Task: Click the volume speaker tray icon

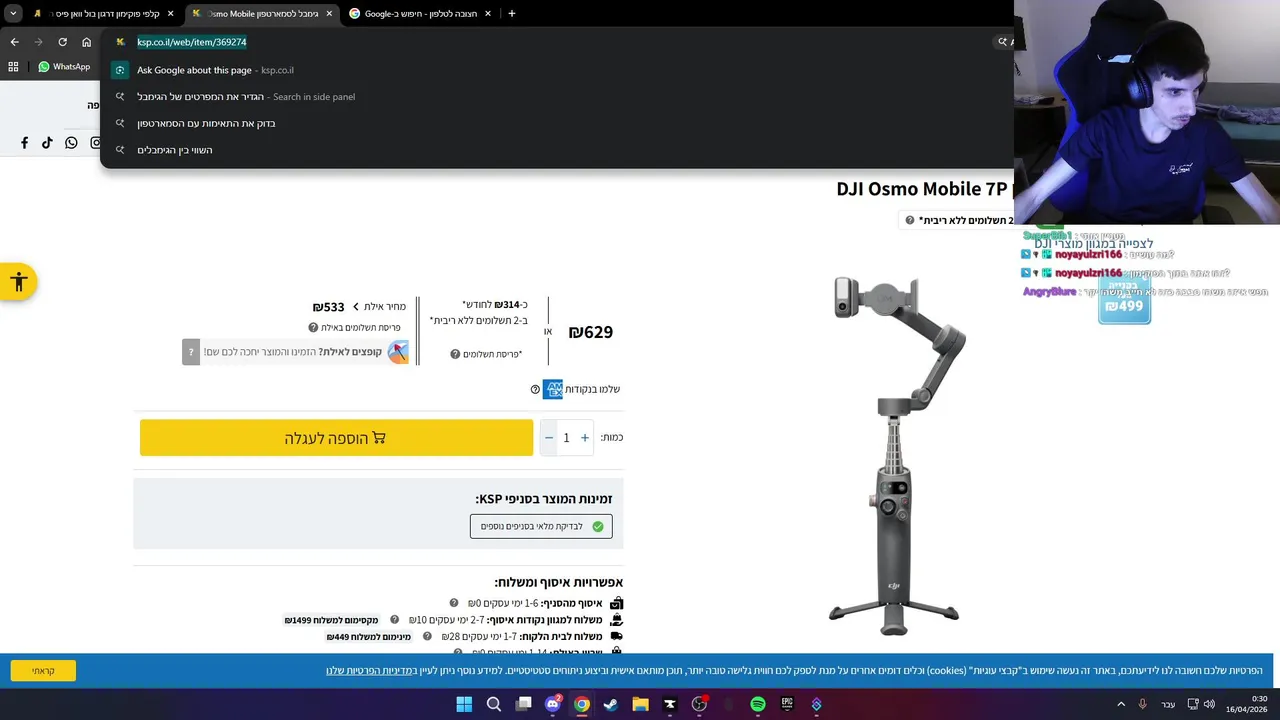Action: pos(1210,704)
